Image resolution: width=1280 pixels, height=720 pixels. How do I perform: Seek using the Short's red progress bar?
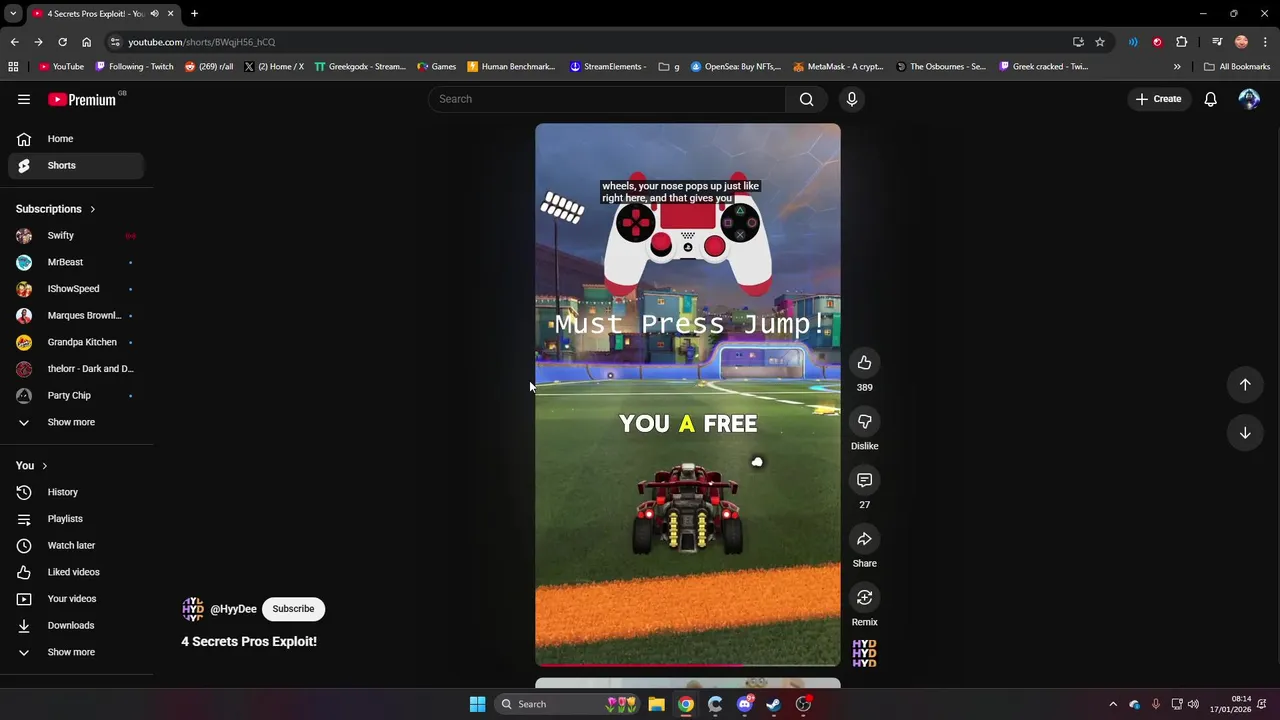point(688,665)
